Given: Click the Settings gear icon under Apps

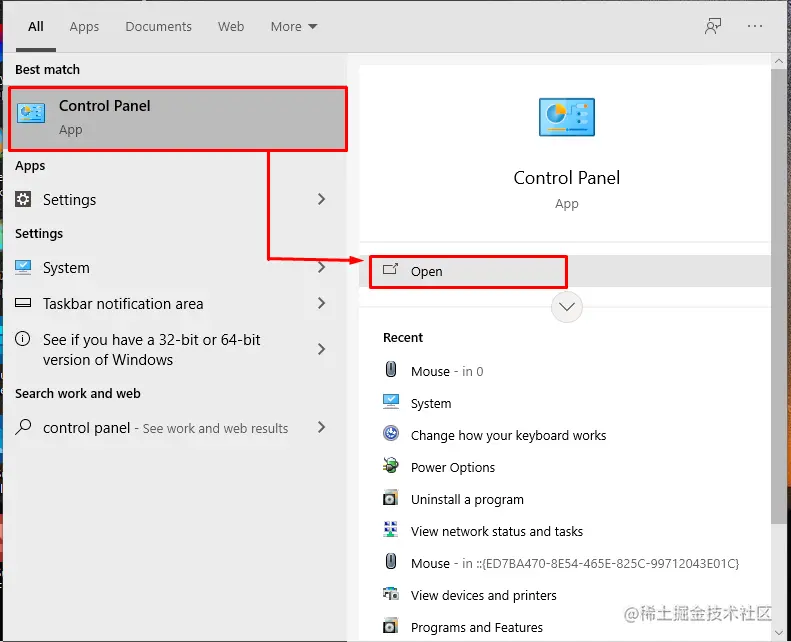Looking at the screenshot, I should [23, 199].
